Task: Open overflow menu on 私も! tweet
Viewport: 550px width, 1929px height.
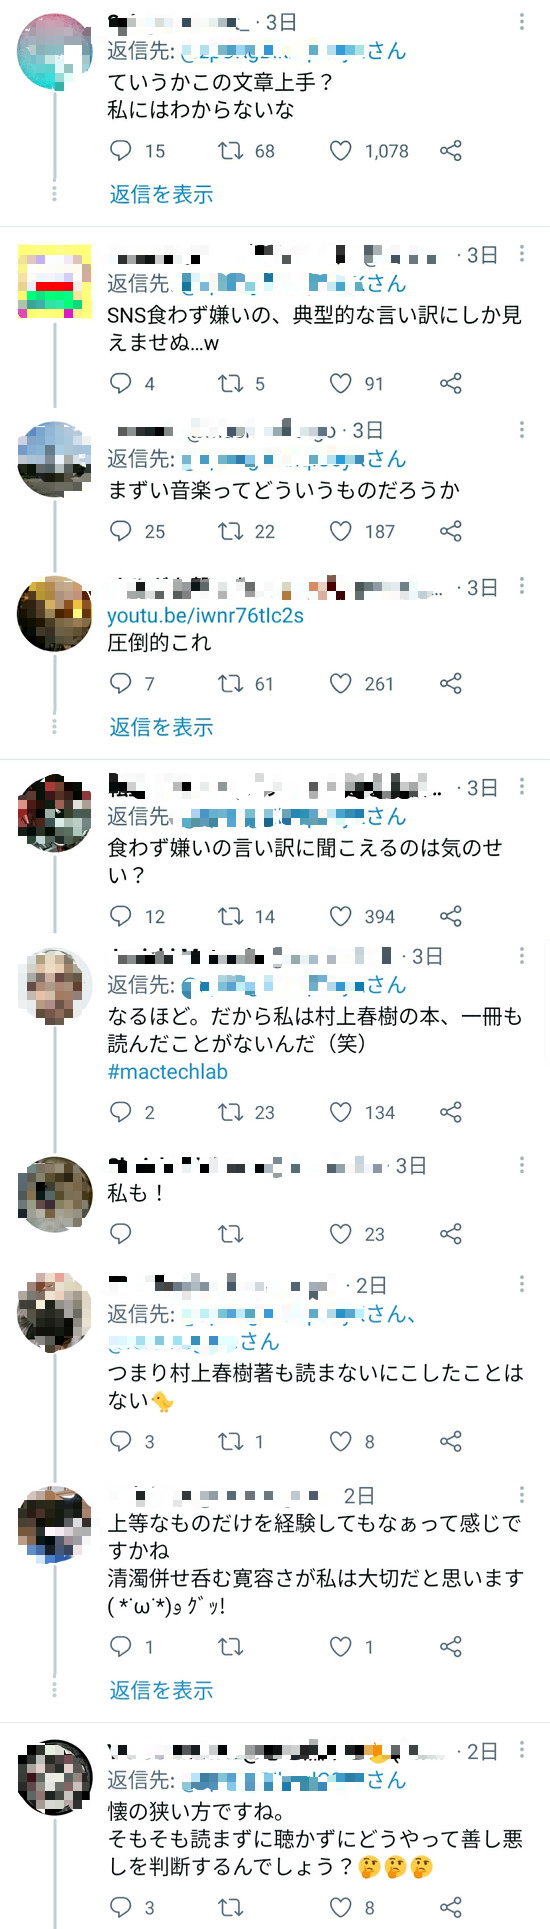Action: point(522,1166)
